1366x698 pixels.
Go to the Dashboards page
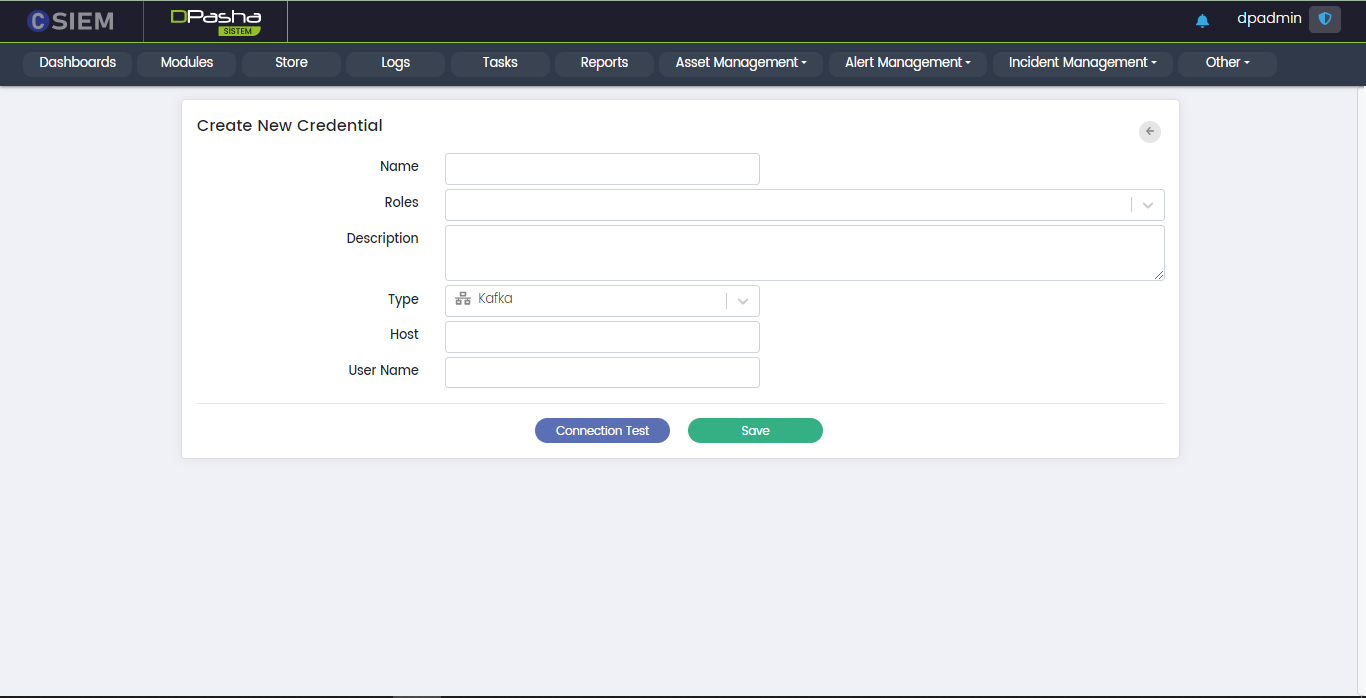pos(77,63)
